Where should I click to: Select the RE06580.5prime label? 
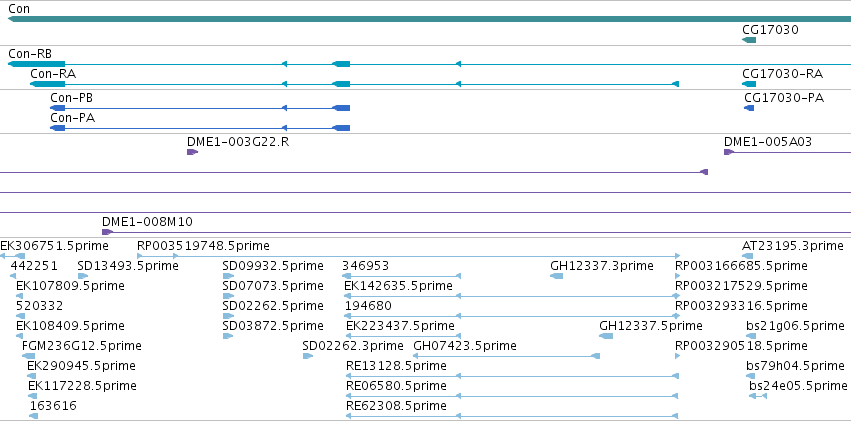tap(396, 386)
